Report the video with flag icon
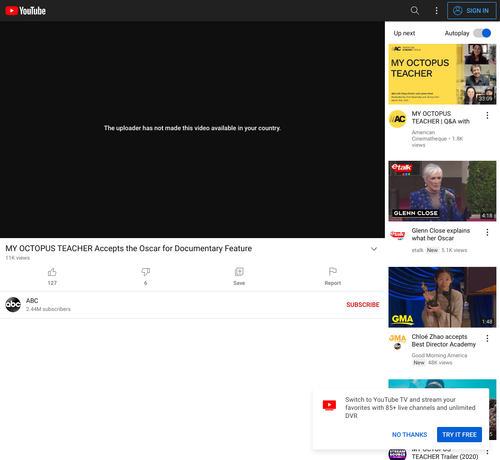The width and height of the screenshot is (500, 460). [333, 277]
